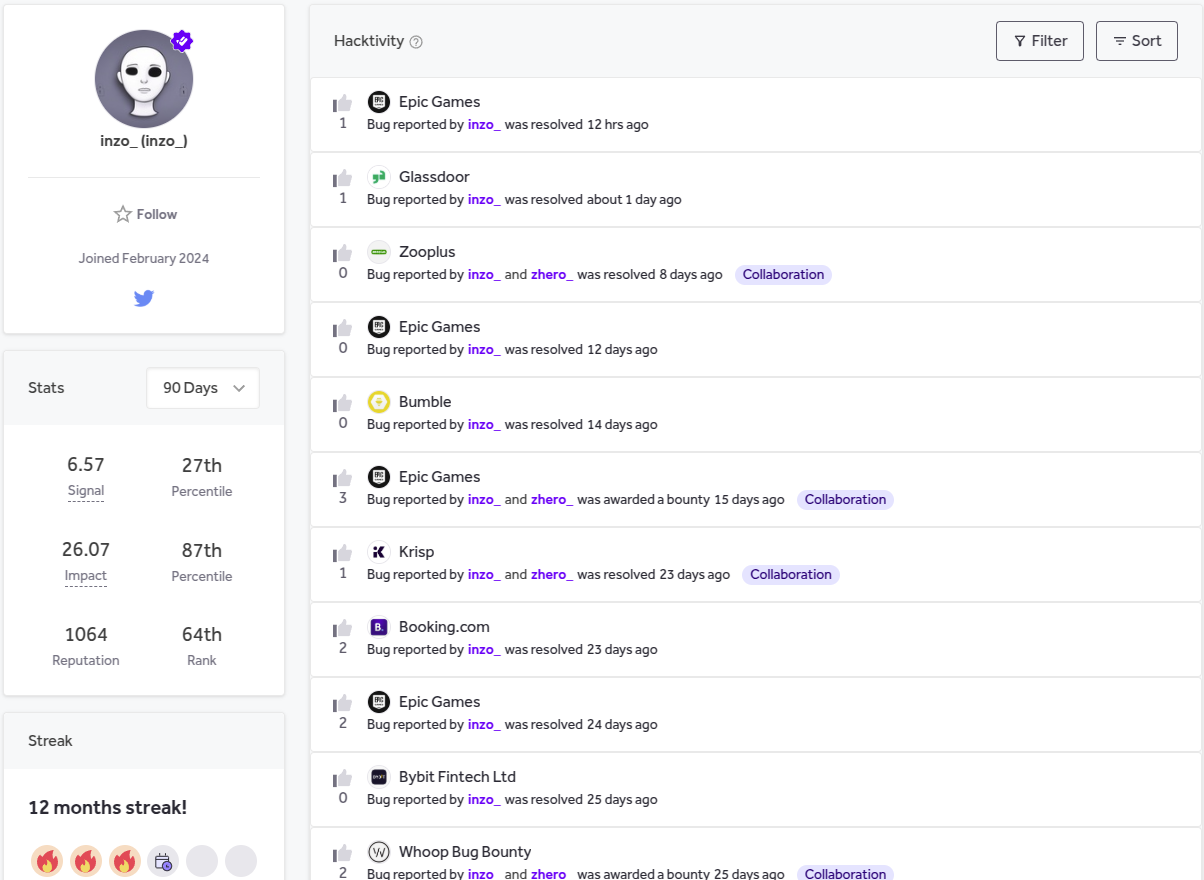This screenshot has width=1204, height=880.
Task: Upvote the Epic Games report resolved 12 hrs ago
Action: point(343,103)
